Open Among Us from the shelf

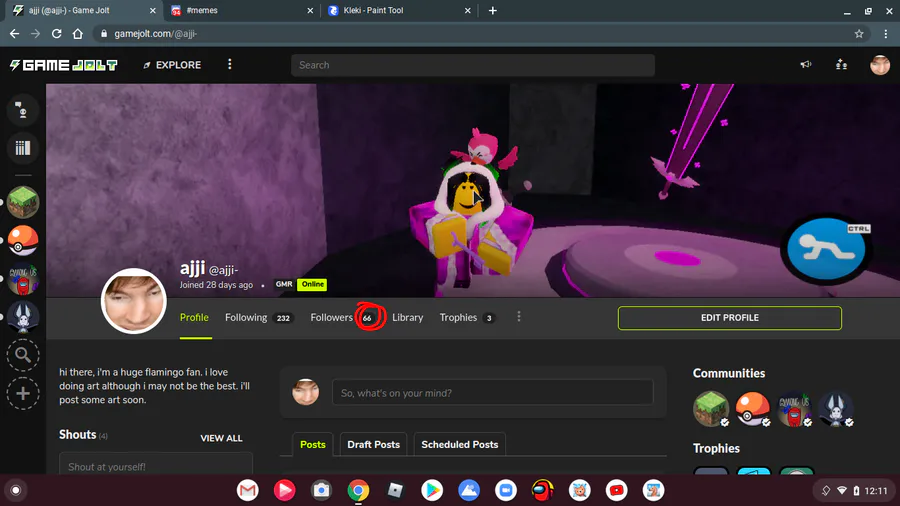(x=542, y=491)
